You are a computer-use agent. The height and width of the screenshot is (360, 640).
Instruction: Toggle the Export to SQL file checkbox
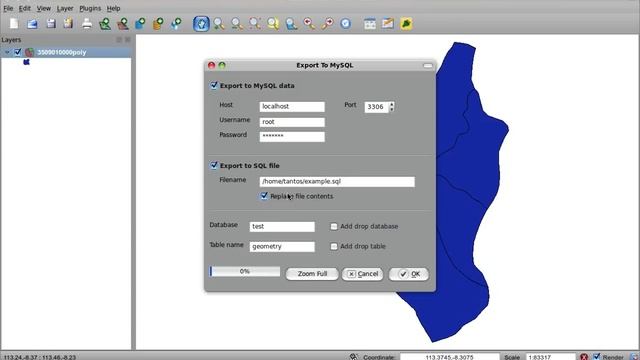coord(214,165)
